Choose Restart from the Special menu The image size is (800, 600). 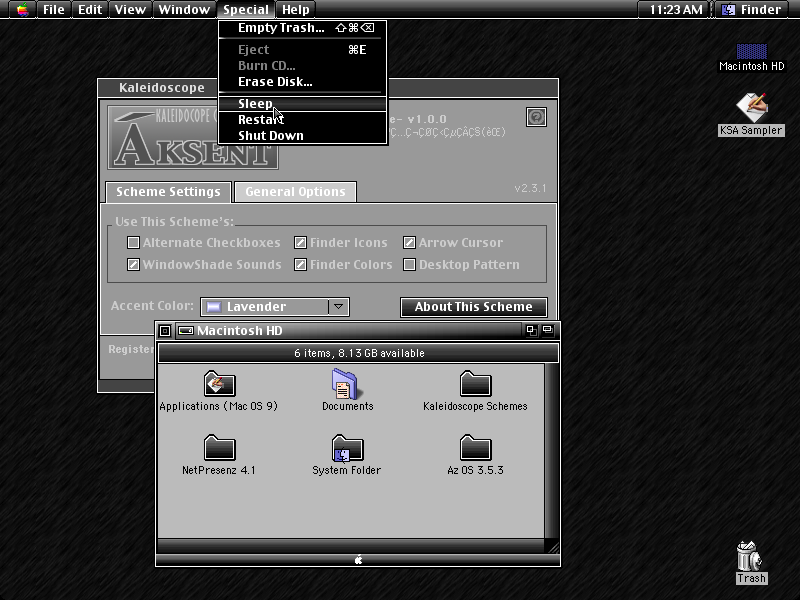click(303, 119)
